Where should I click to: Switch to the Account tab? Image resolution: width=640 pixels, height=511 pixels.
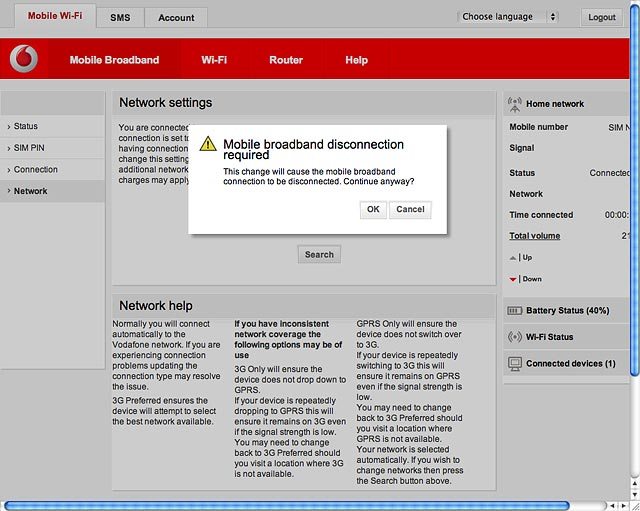pos(176,18)
